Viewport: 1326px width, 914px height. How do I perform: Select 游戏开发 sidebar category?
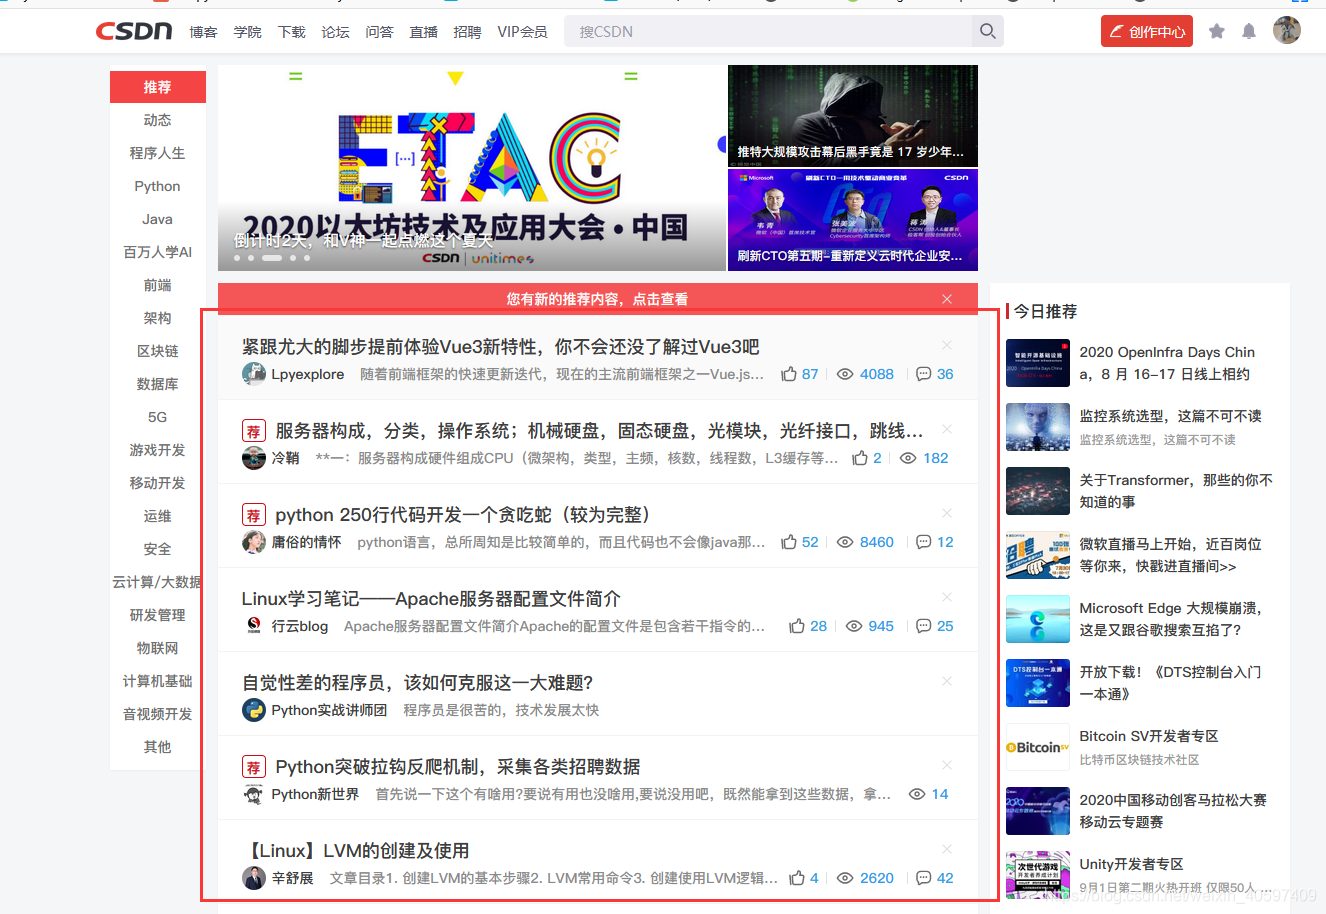[158, 450]
